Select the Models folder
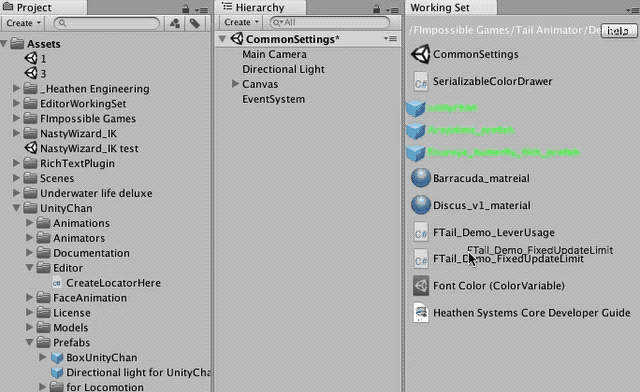Image resolution: width=640 pixels, height=392 pixels. click(71, 327)
